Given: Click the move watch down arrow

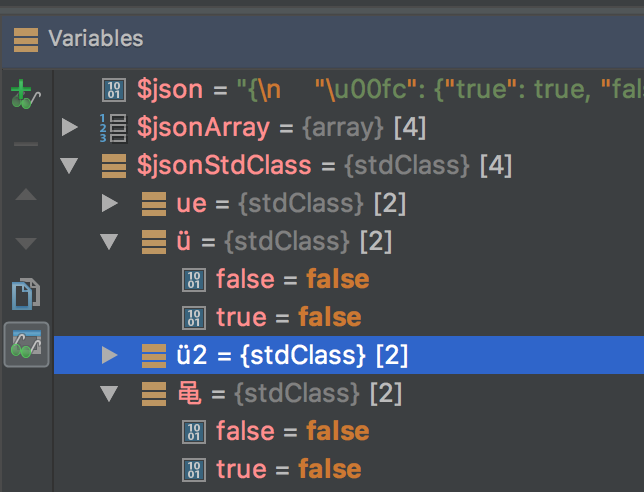Looking at the screenshot, I should (25, 243).
